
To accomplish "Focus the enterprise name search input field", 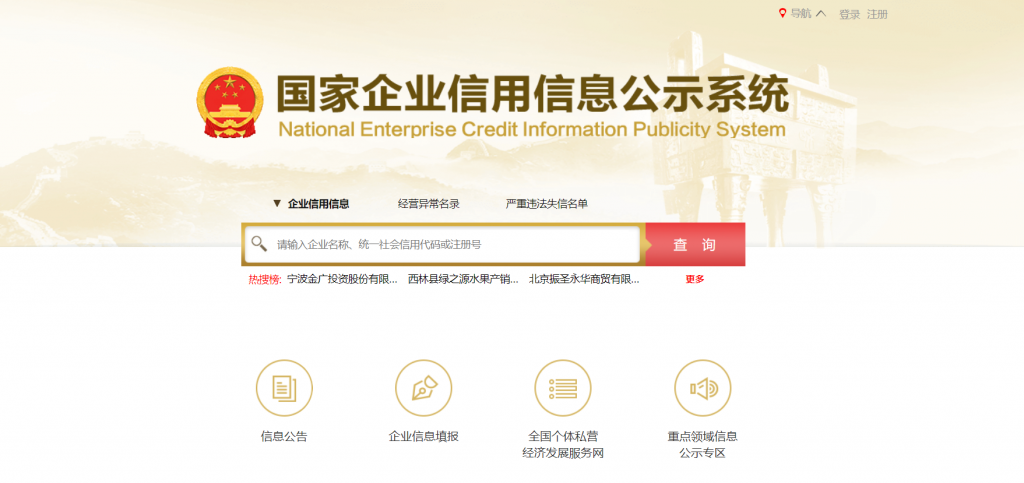I will 455,244.
